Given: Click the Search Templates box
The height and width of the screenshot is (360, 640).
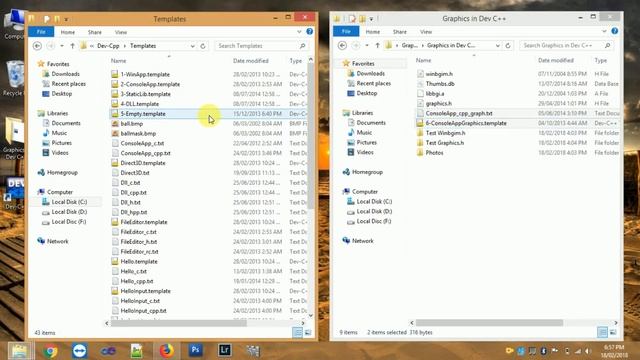Looking at the screenshot, I should [x=261, y=46].
